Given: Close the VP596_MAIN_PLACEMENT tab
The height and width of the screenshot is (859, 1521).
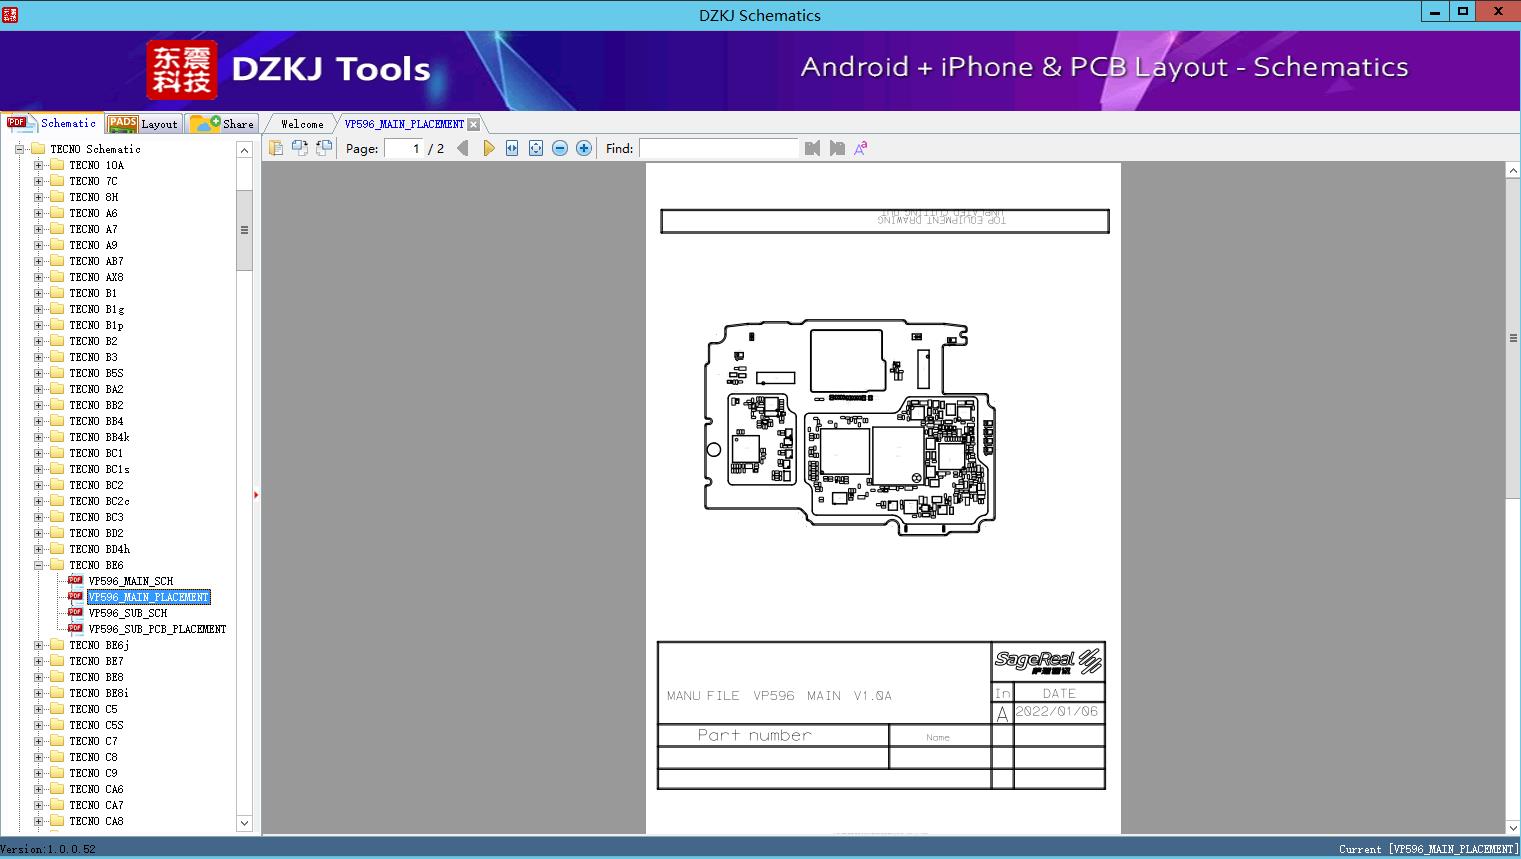Looking at the screenshot, I should coord(474,124).
